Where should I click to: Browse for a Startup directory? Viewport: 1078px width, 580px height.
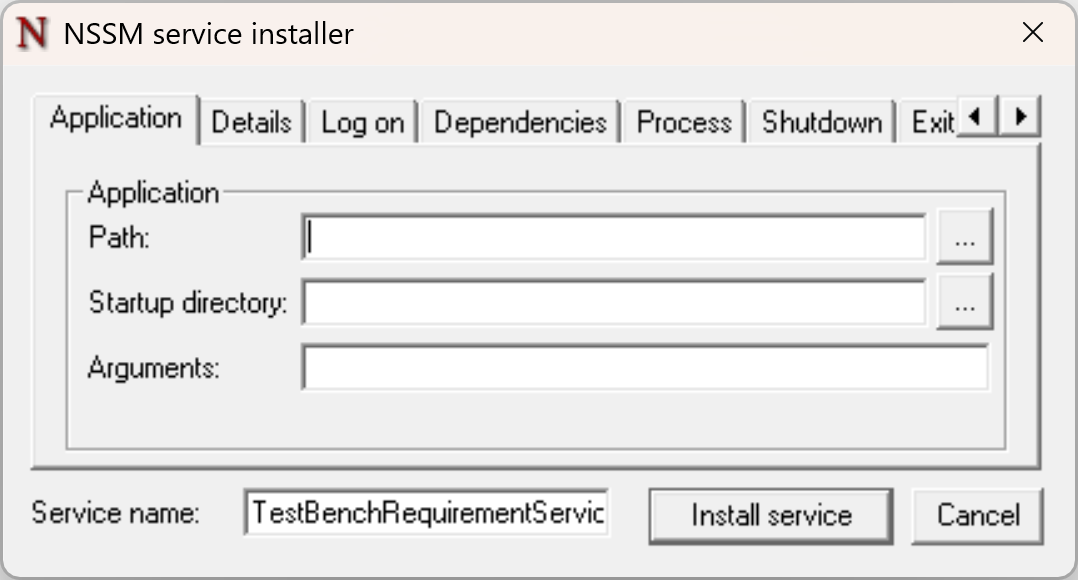pyautogui.click(x=964, y=301)
